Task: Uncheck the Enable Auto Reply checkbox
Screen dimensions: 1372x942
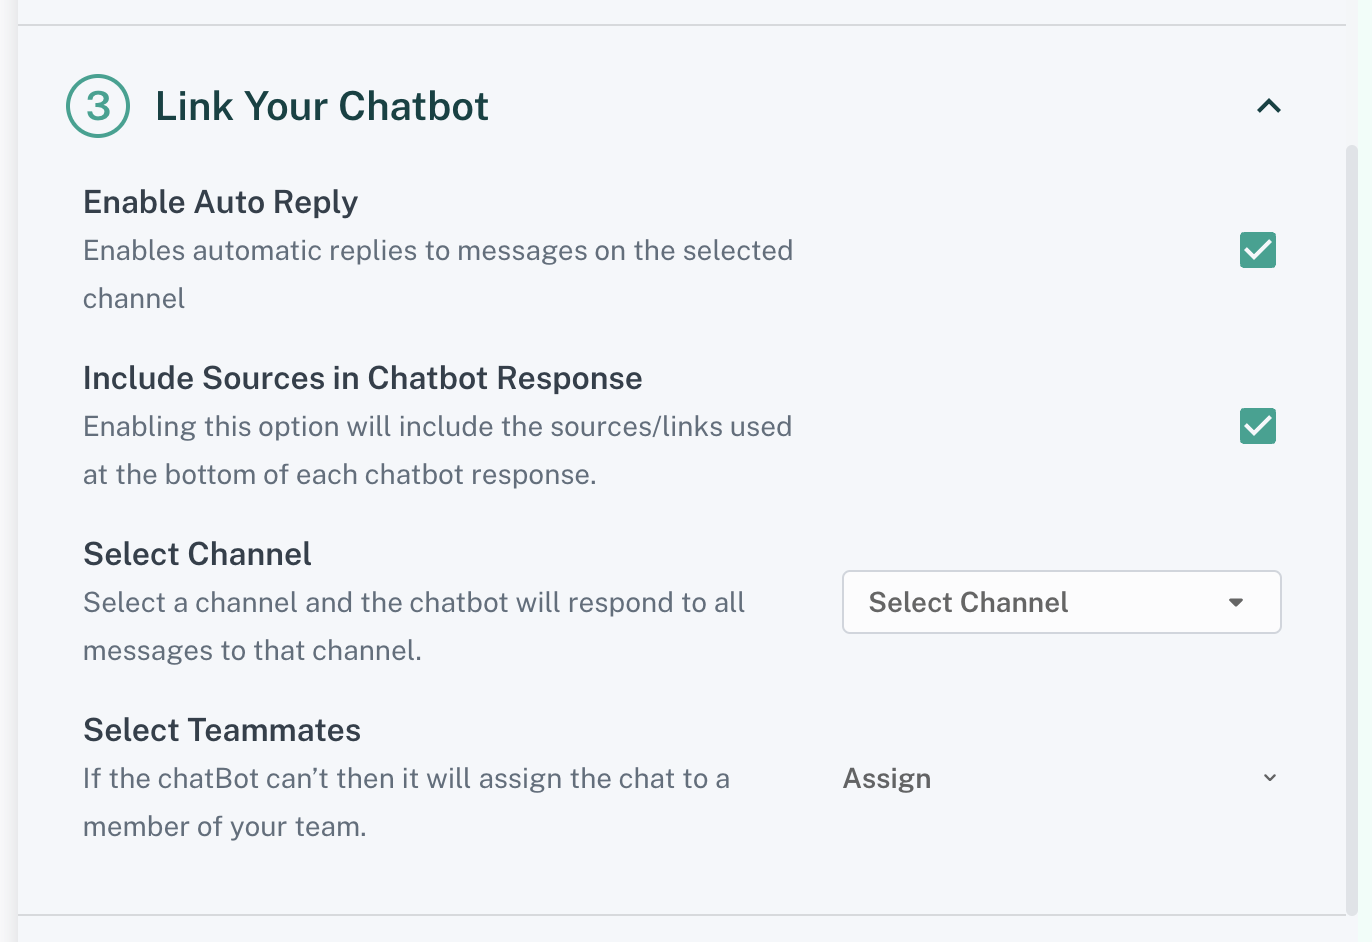Action: click(1257, 250)
